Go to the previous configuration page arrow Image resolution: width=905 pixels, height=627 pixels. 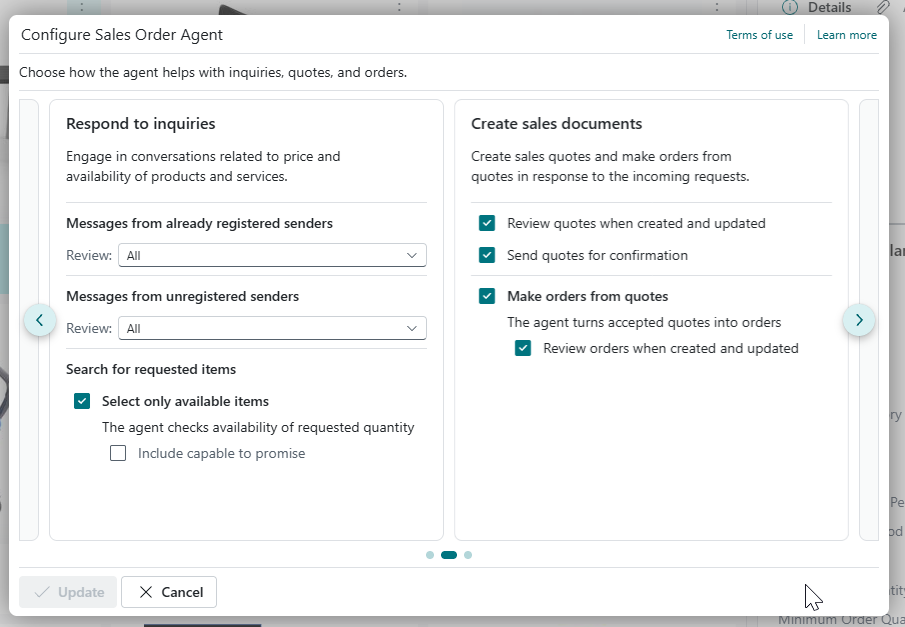tap(39, 320)
